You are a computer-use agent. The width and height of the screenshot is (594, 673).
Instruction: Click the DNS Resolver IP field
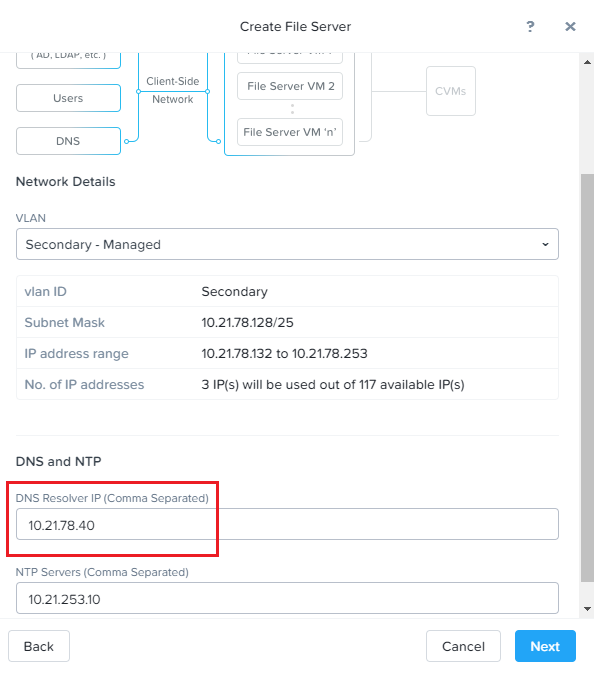click(287, 524)
